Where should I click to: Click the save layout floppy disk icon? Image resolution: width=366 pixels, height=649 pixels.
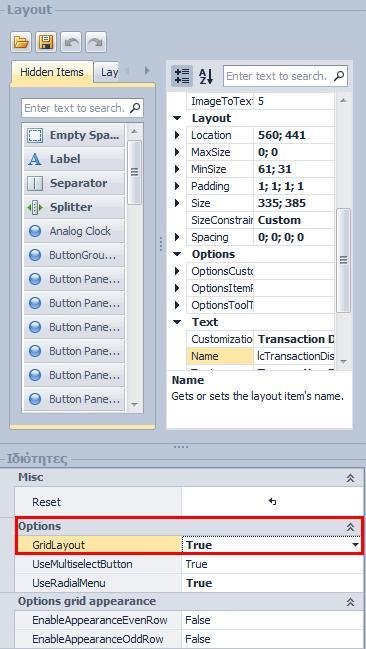click(46, 42)
